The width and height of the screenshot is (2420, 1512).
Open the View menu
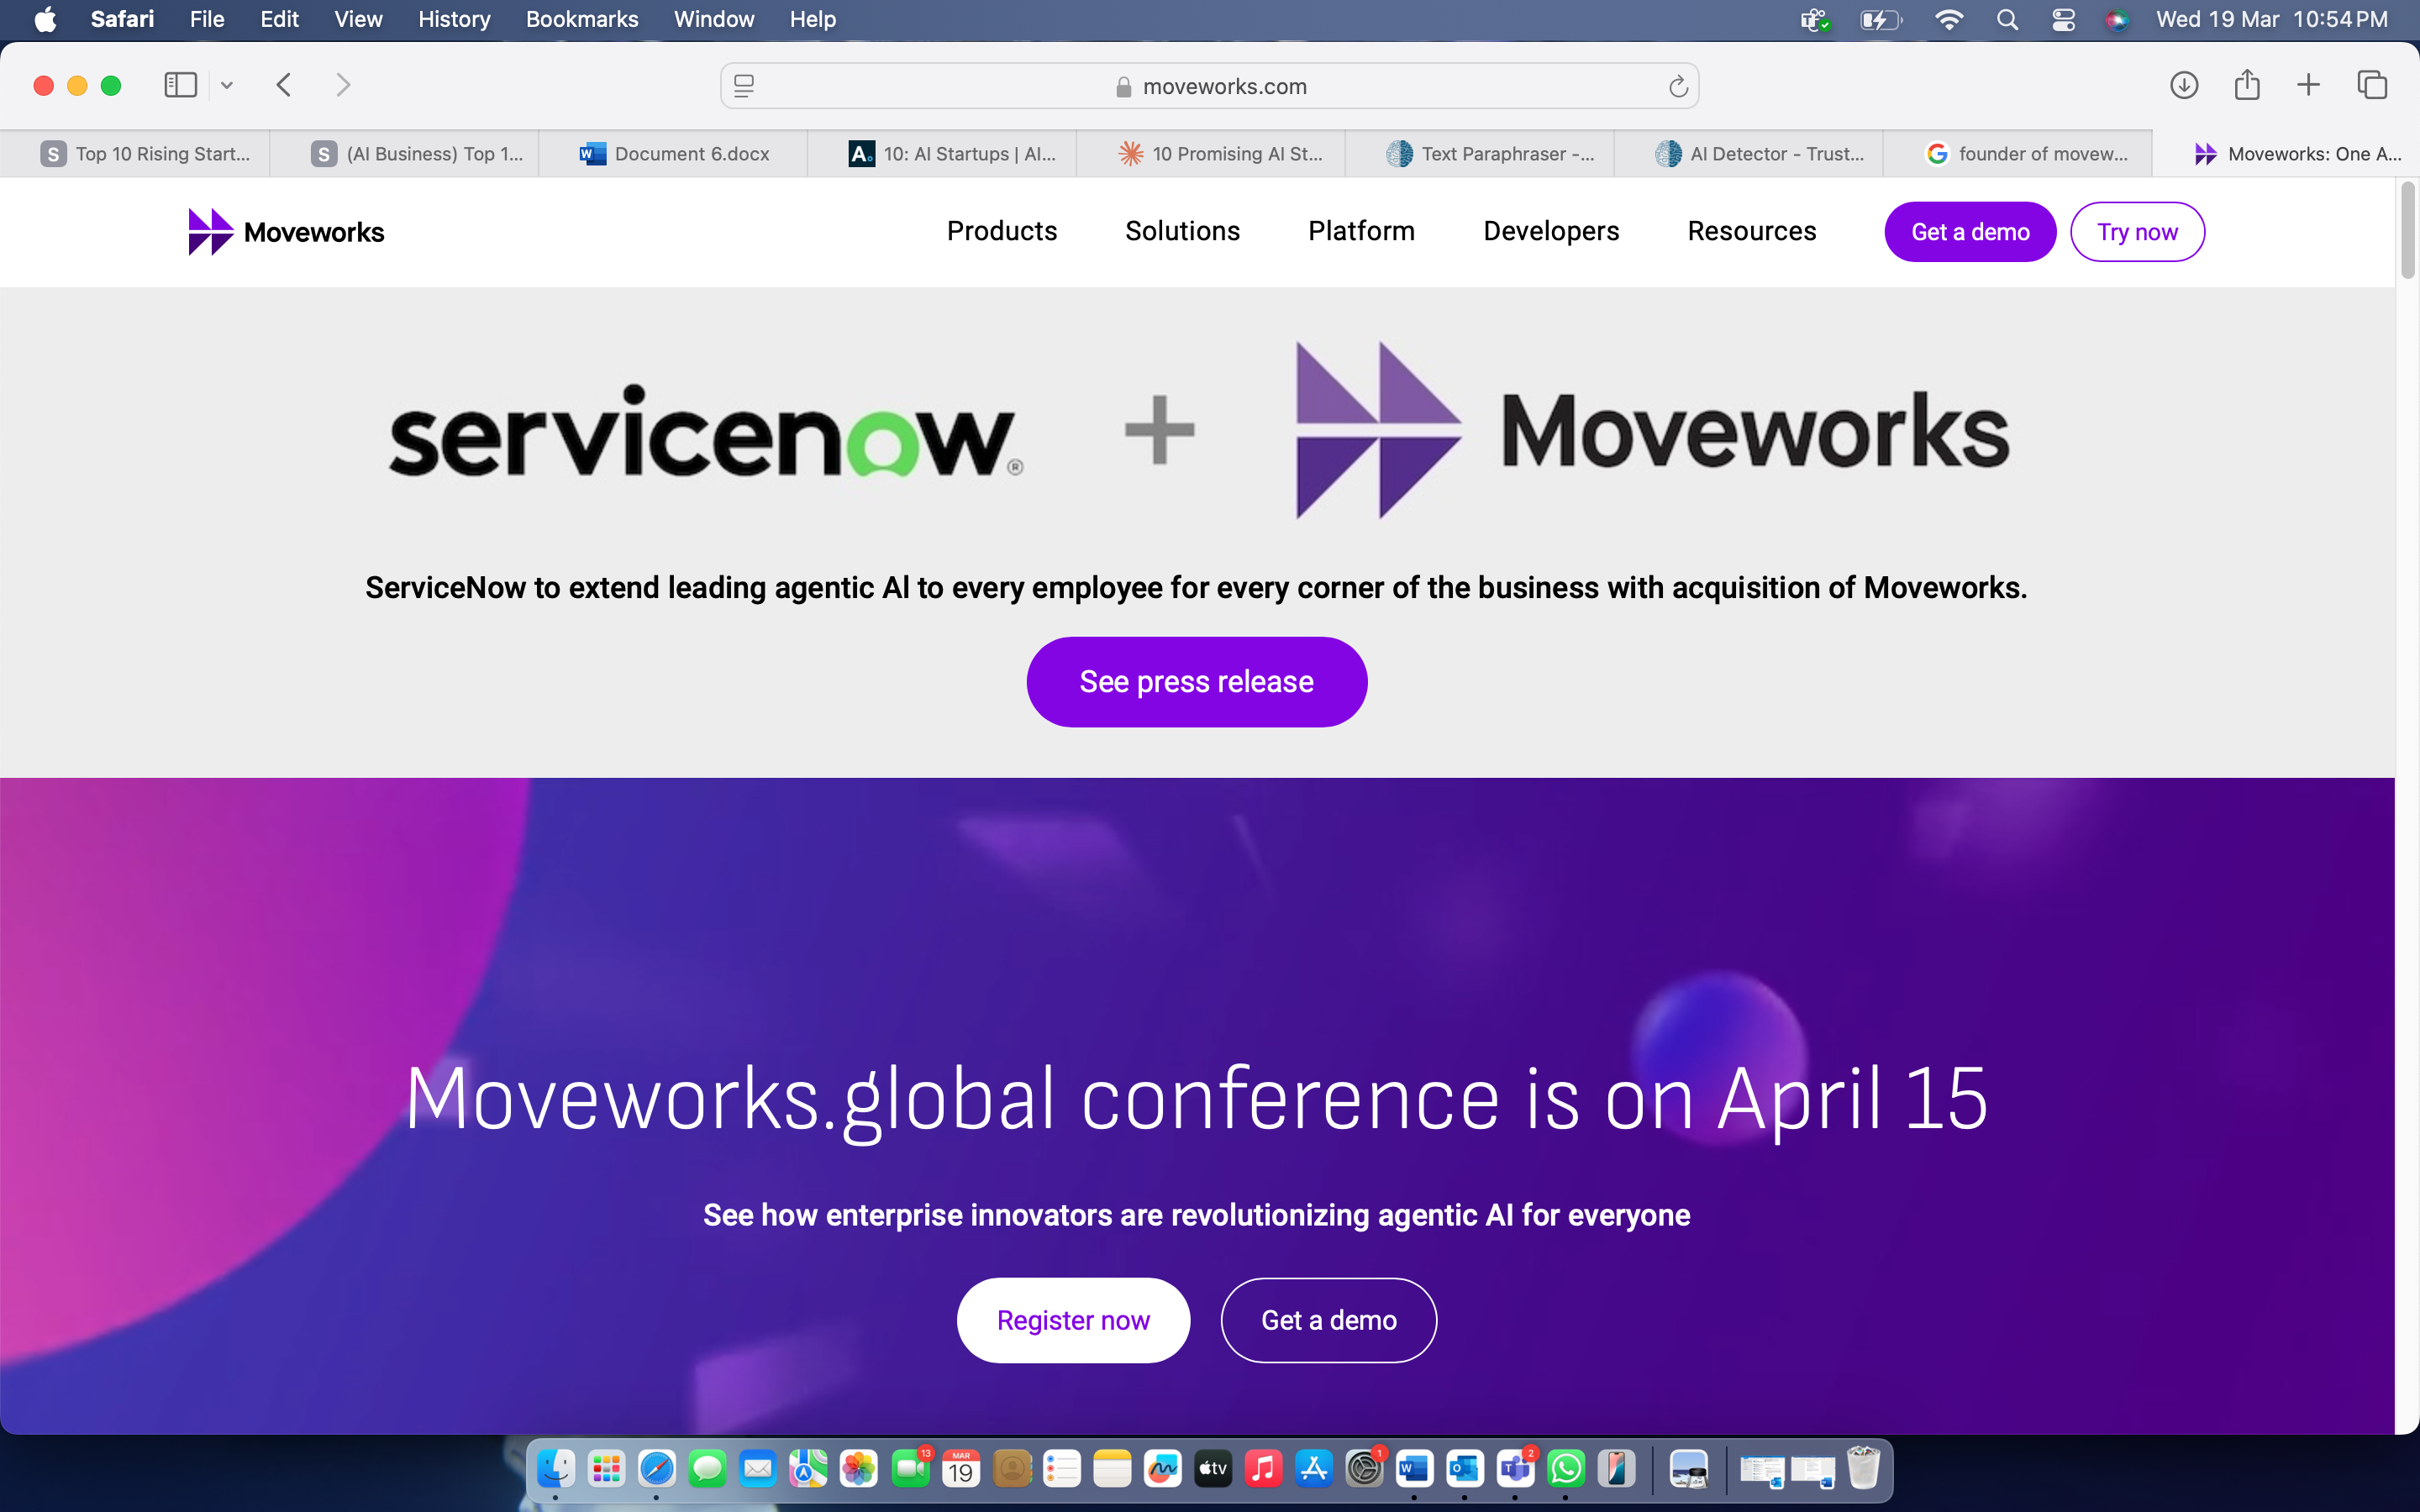(x=358, y=19)
